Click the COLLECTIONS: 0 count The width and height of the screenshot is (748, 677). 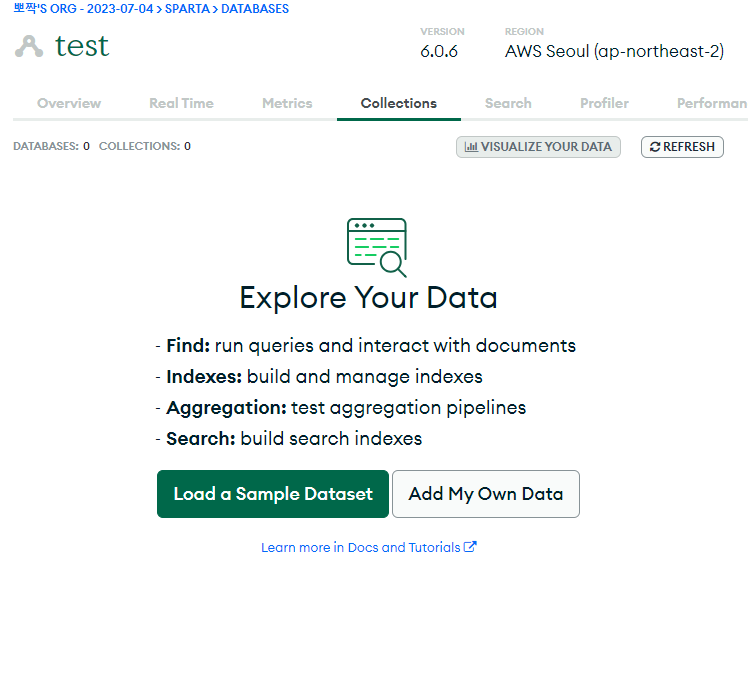click(x=145, y=146)
